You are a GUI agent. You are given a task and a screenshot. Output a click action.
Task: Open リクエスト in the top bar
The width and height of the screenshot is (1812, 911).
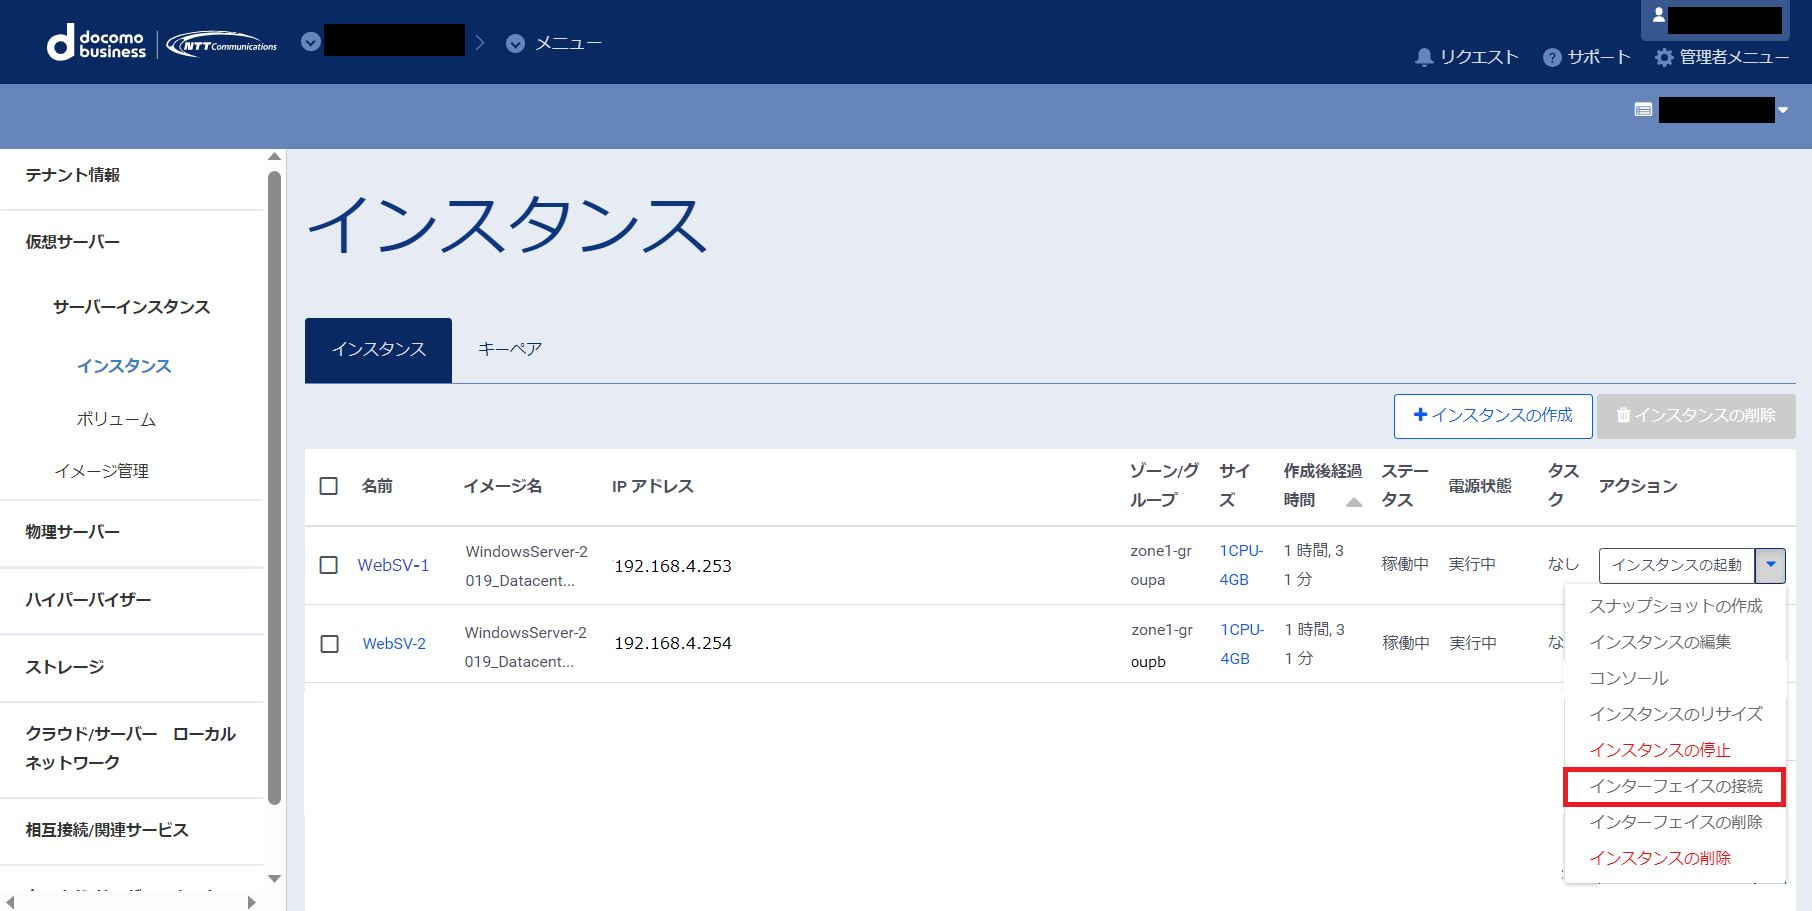(1467, 57)
